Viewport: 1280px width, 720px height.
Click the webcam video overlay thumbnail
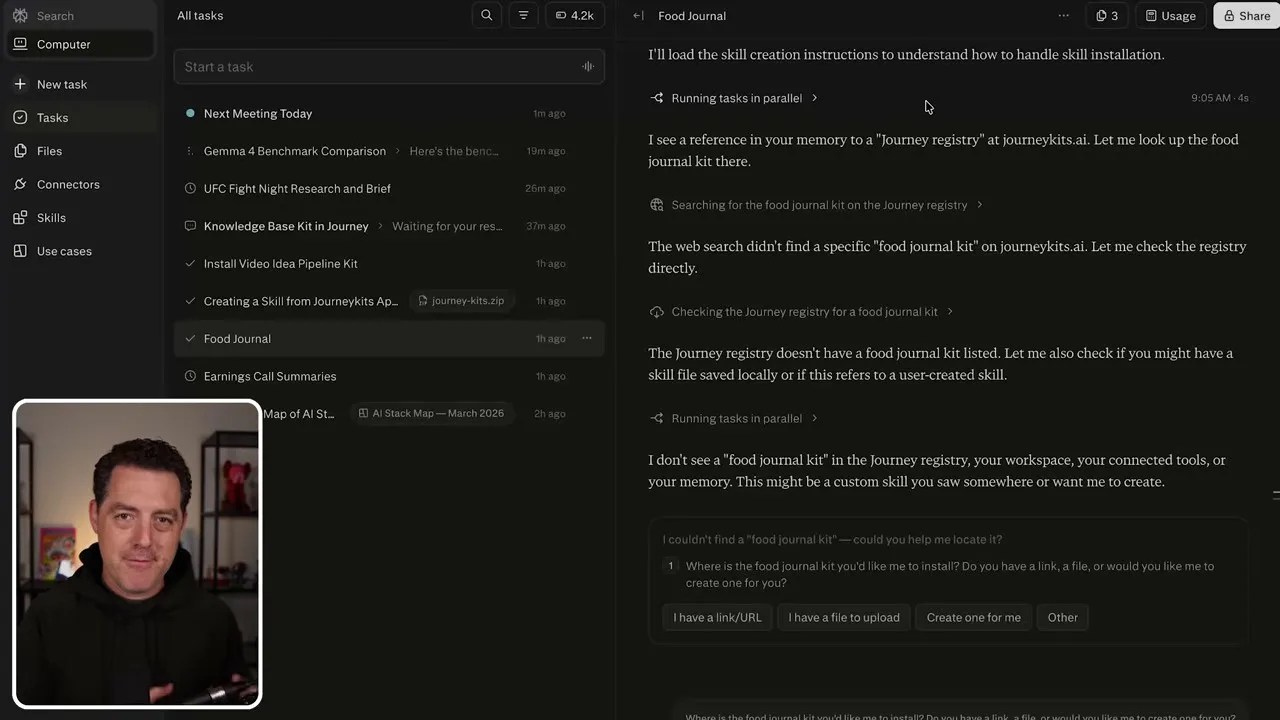(137, 554)
